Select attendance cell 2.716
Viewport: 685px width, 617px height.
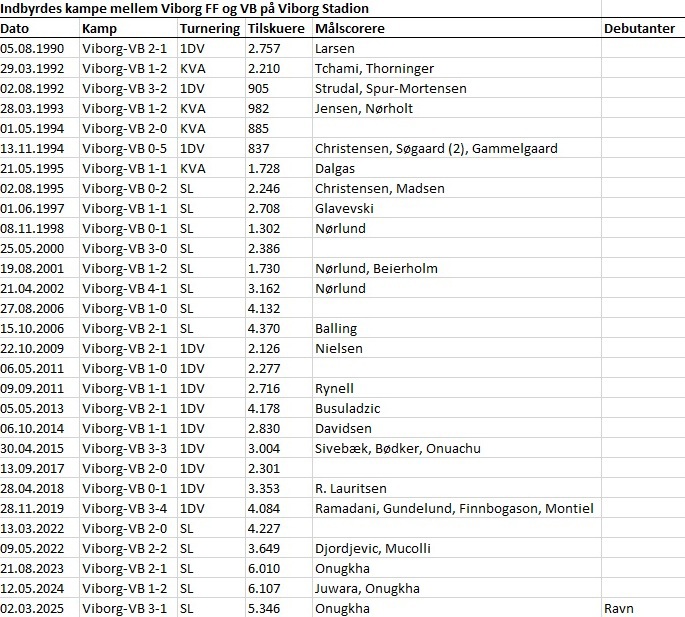[x=264, y=388]
